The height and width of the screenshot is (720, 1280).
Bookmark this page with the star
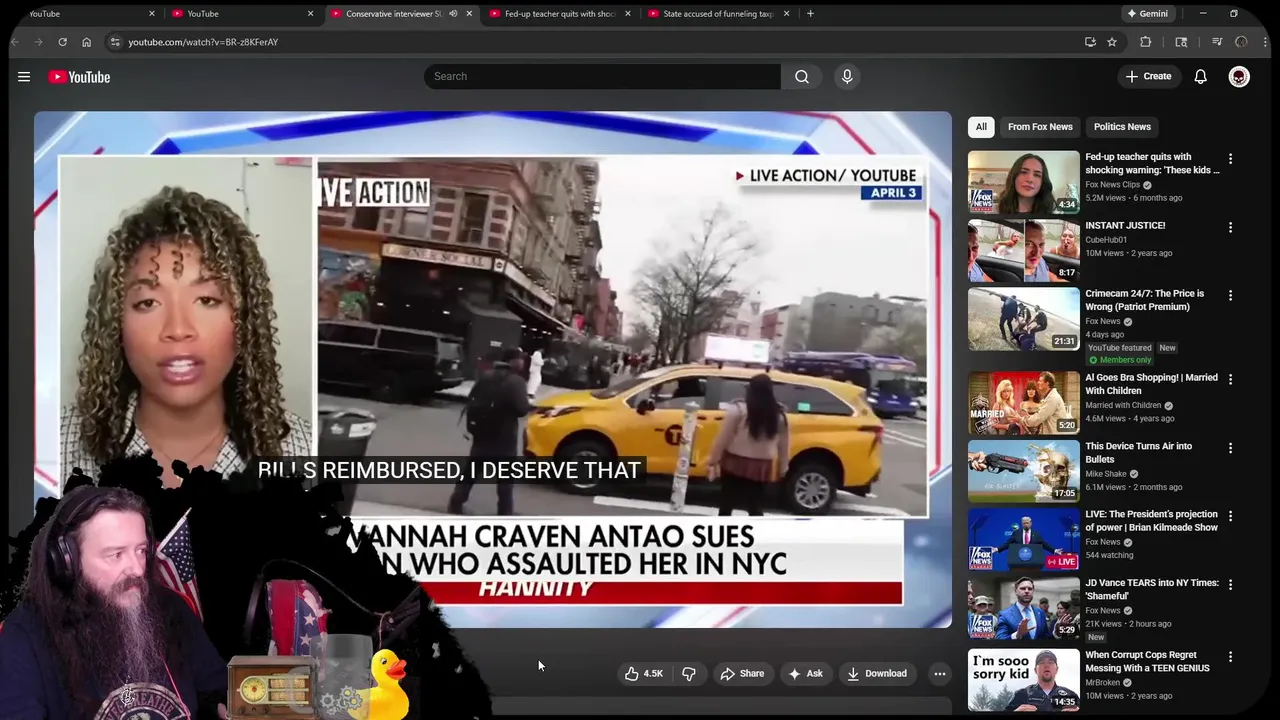click(1111, 42)
